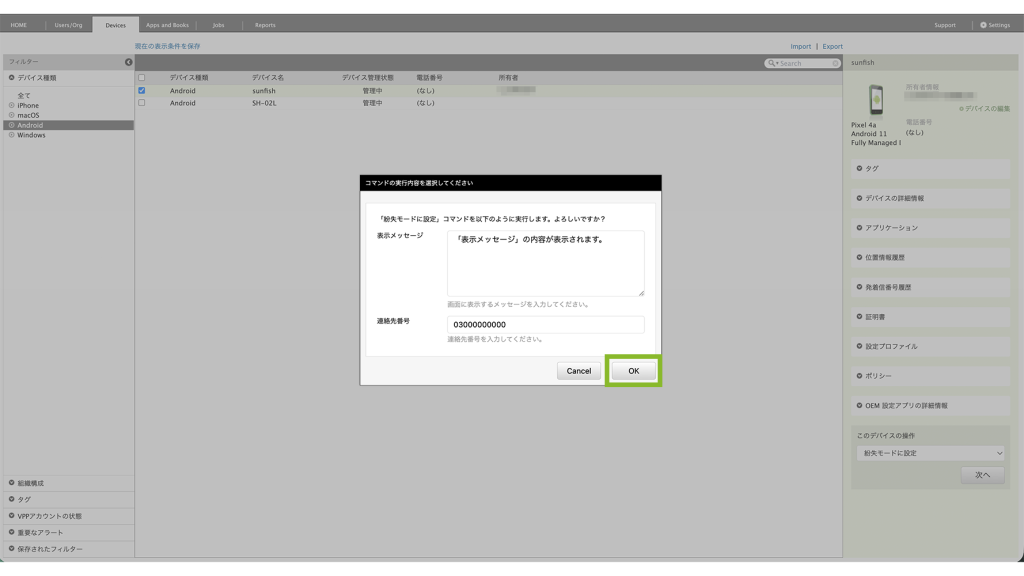Toggle the select-all header checkbox
The height and width of the screenshot is (576, 1024).
point(142,78)
